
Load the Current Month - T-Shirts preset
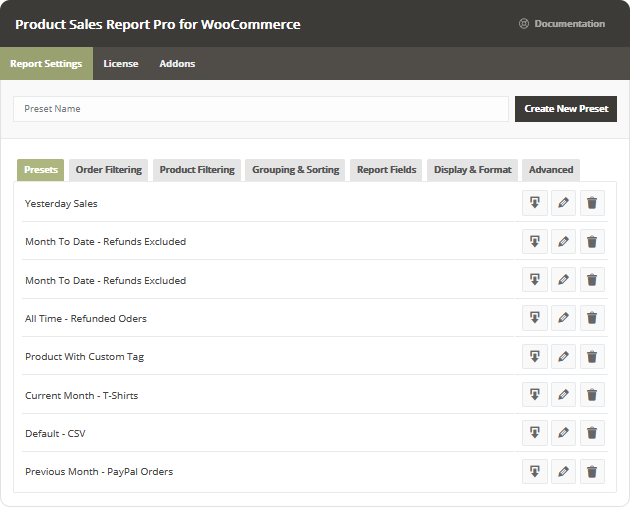(x=535, y=395)
